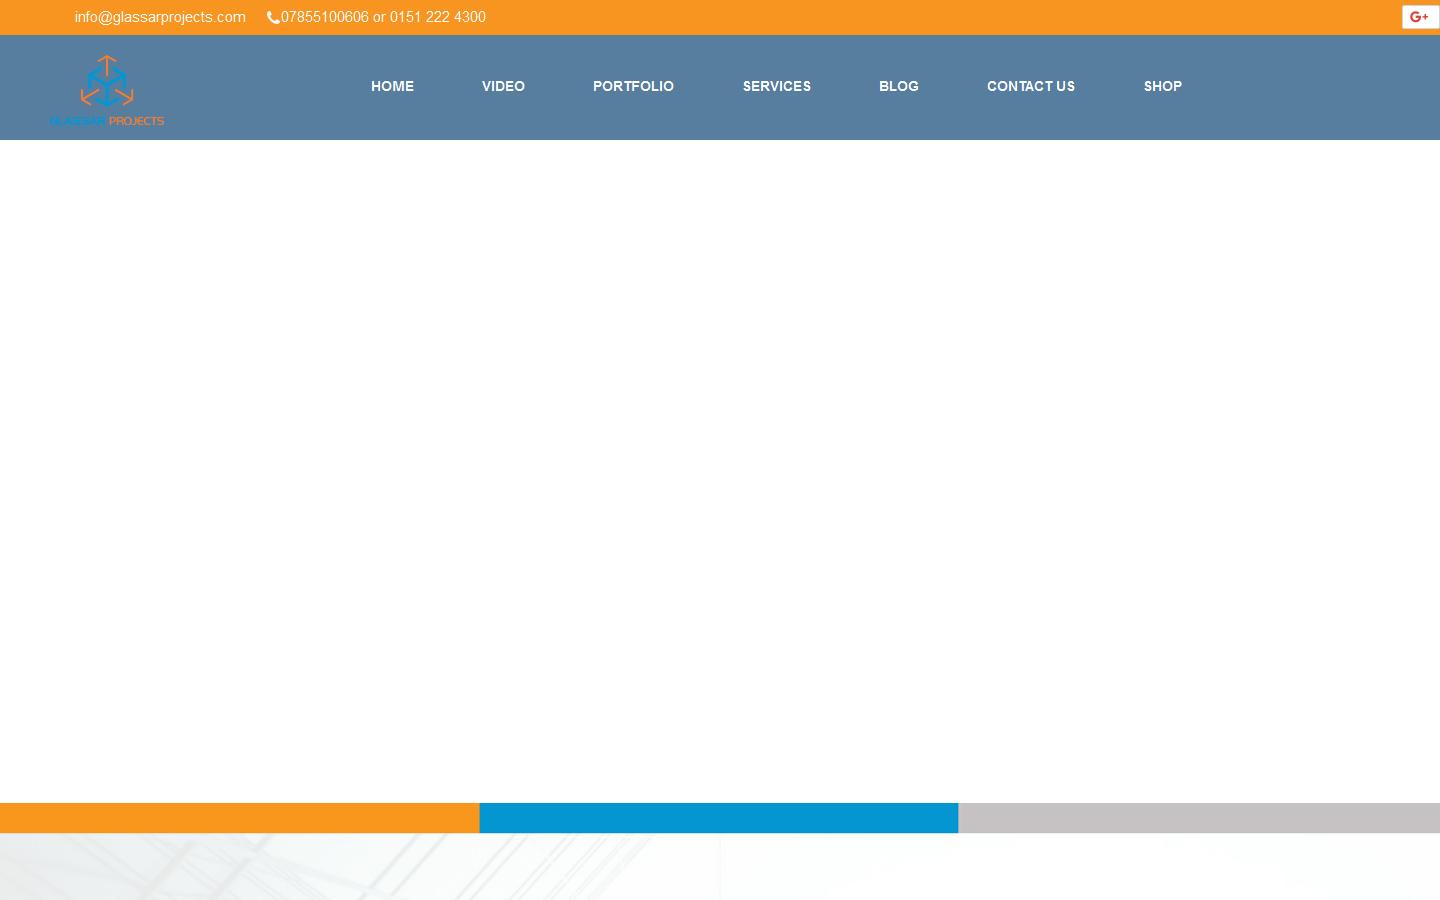Select SERVICES from the navigation
The width and height of the screenshot is (1440, 900).
(777, 86)
